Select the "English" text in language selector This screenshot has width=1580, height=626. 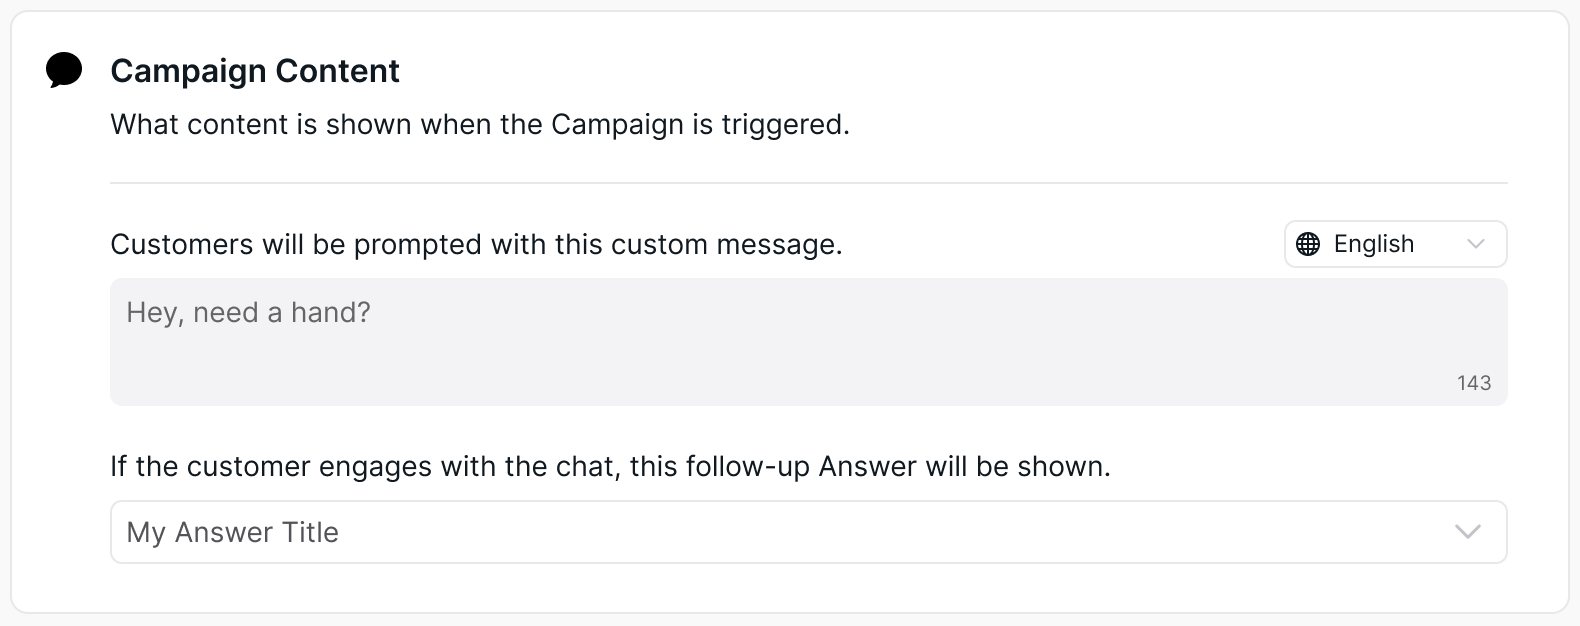click(1374, 244)
